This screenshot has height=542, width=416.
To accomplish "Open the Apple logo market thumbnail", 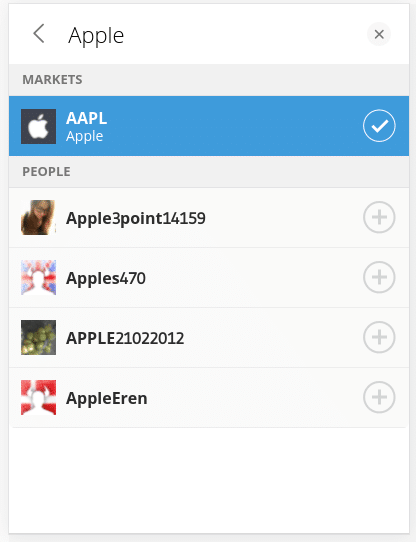I will tap(38, 126).
